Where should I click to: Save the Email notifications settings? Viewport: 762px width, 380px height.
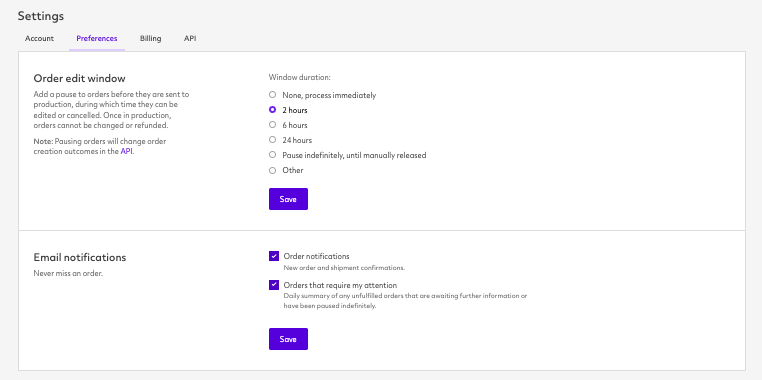(x=288, y=339)
